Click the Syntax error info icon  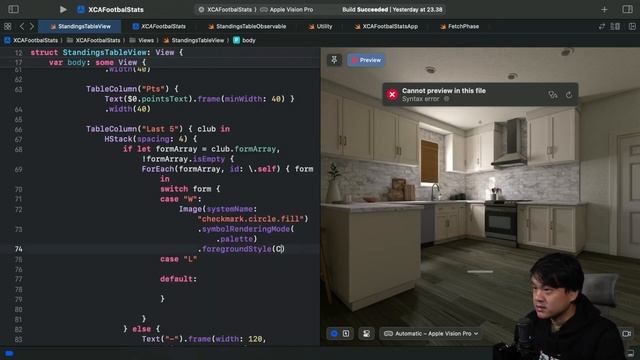click(x=447, y=99)
